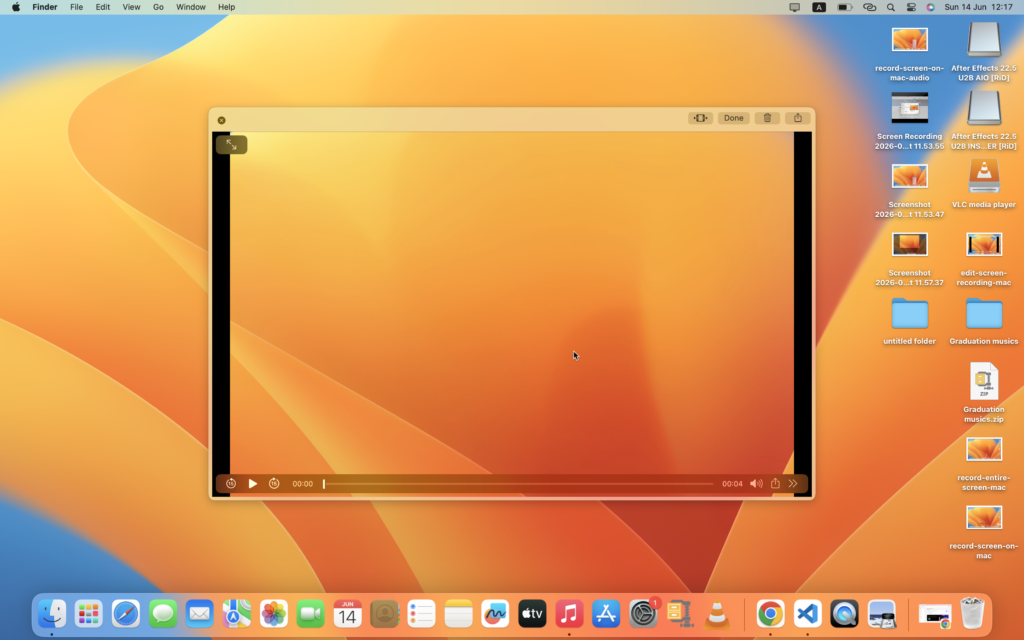Viewport: 1024px width, 640px height.
Task: Open the Go menu
Action: pos(158,7)
